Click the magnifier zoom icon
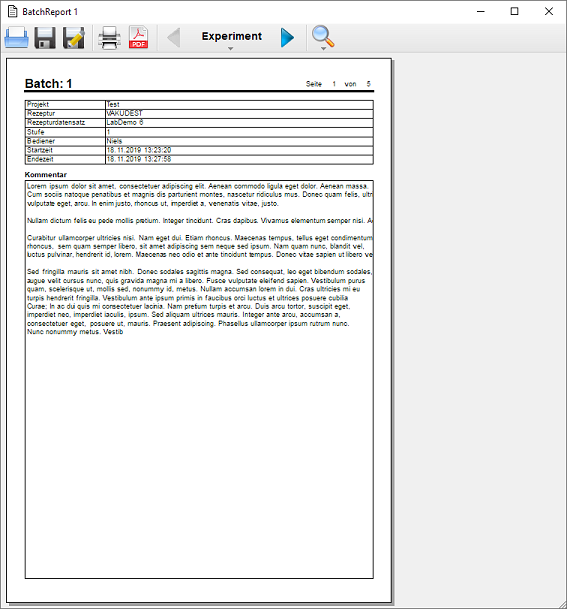Viewport: 567px width, 609px height. [x=323, y=36]
